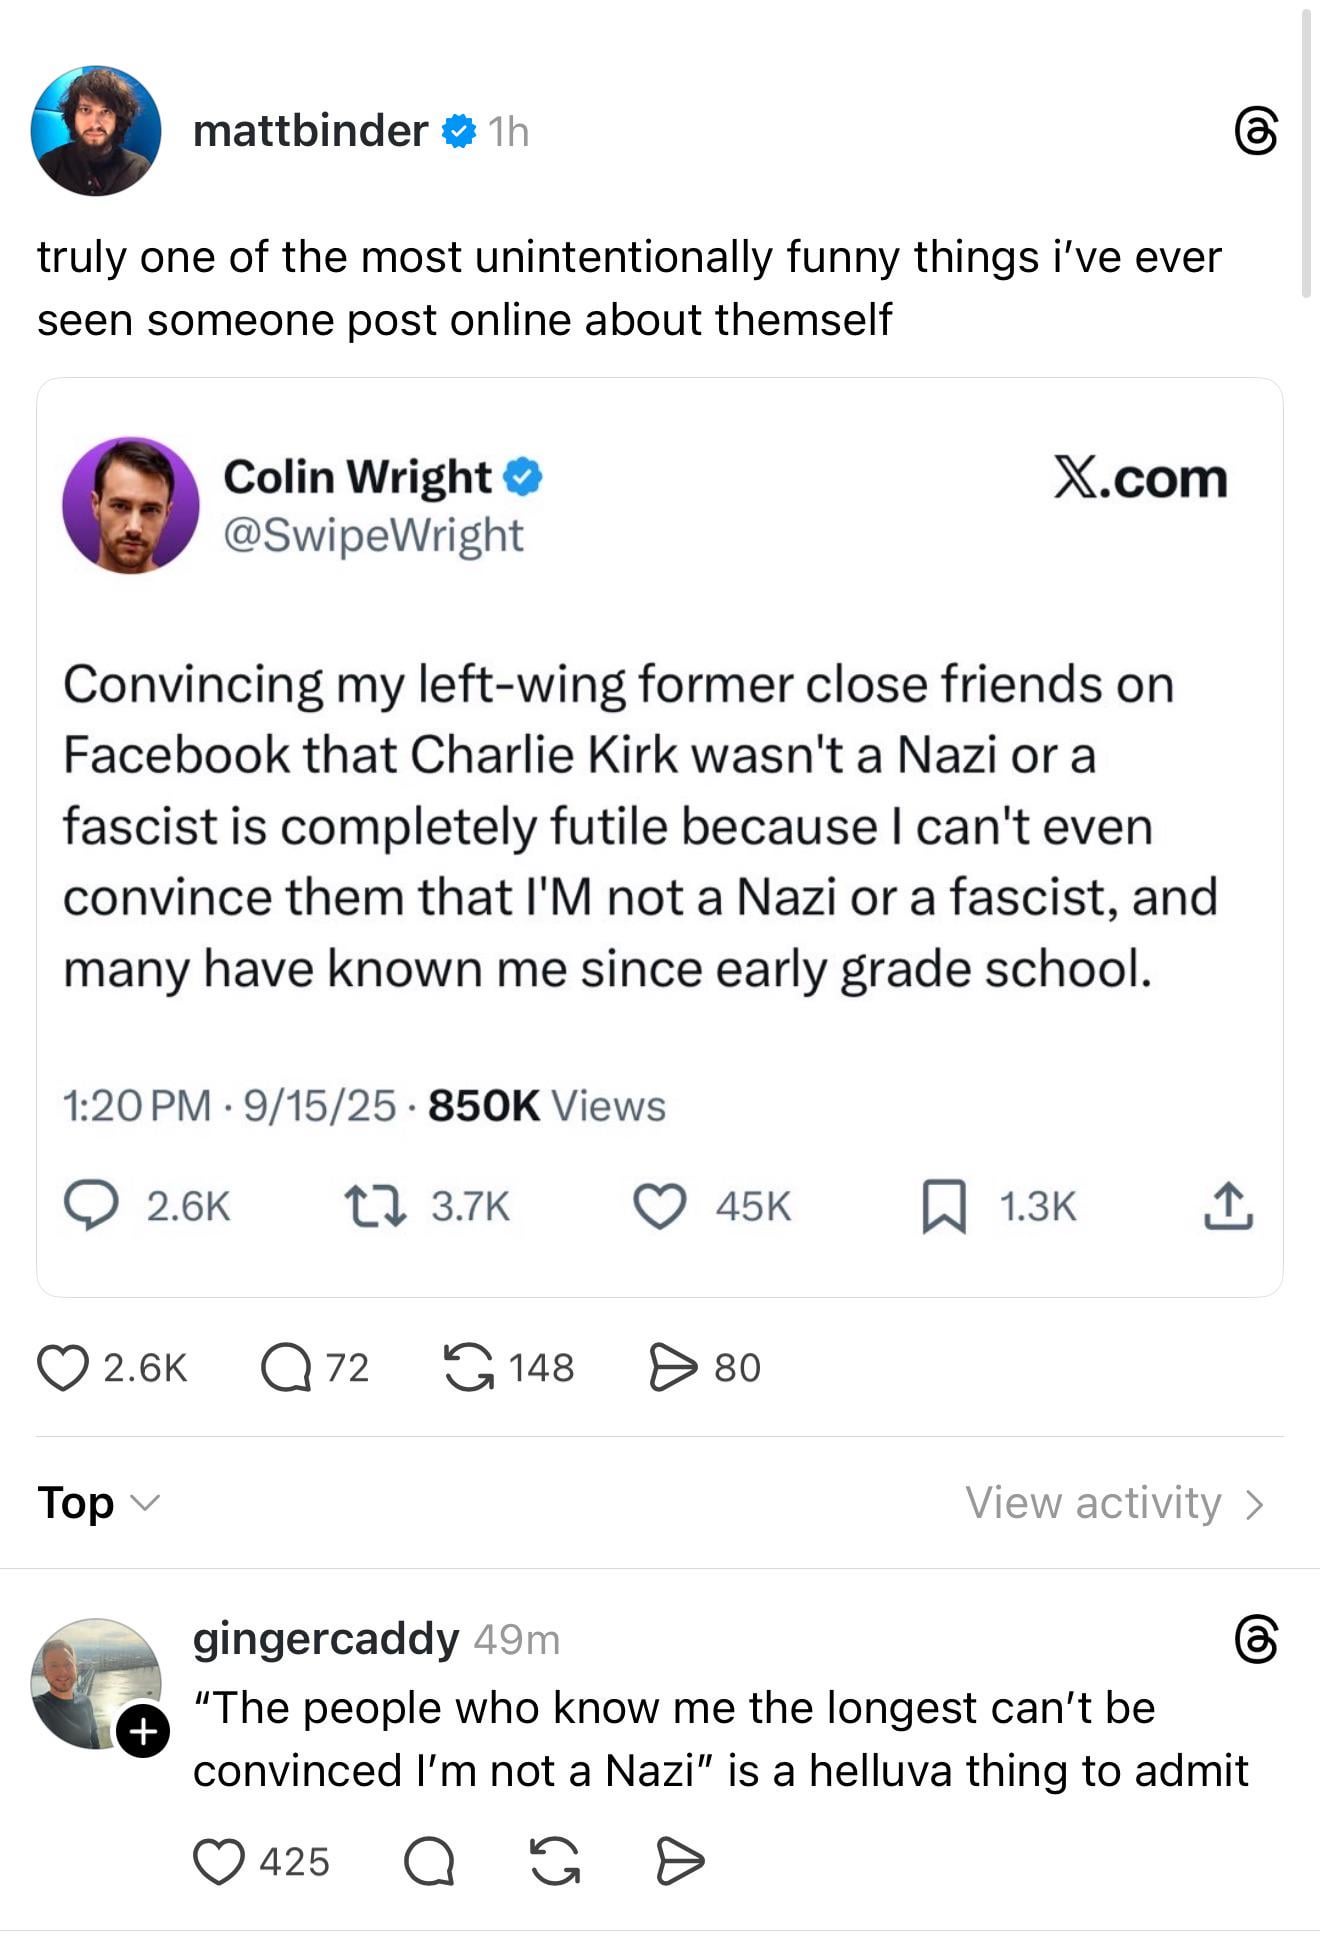Open mattbinder's profile from username
This screenshot has width=1320, height=1939.
(x=310, y=131)
